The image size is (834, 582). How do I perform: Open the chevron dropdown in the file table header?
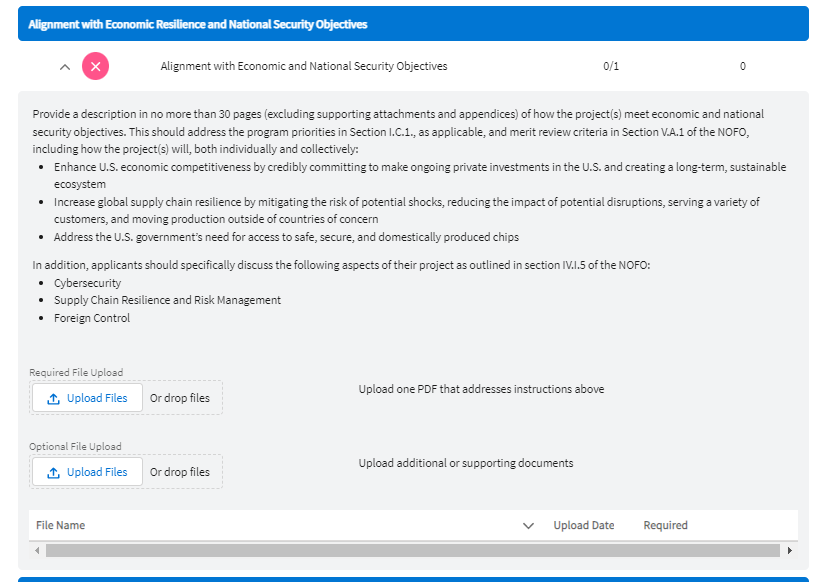528,526
